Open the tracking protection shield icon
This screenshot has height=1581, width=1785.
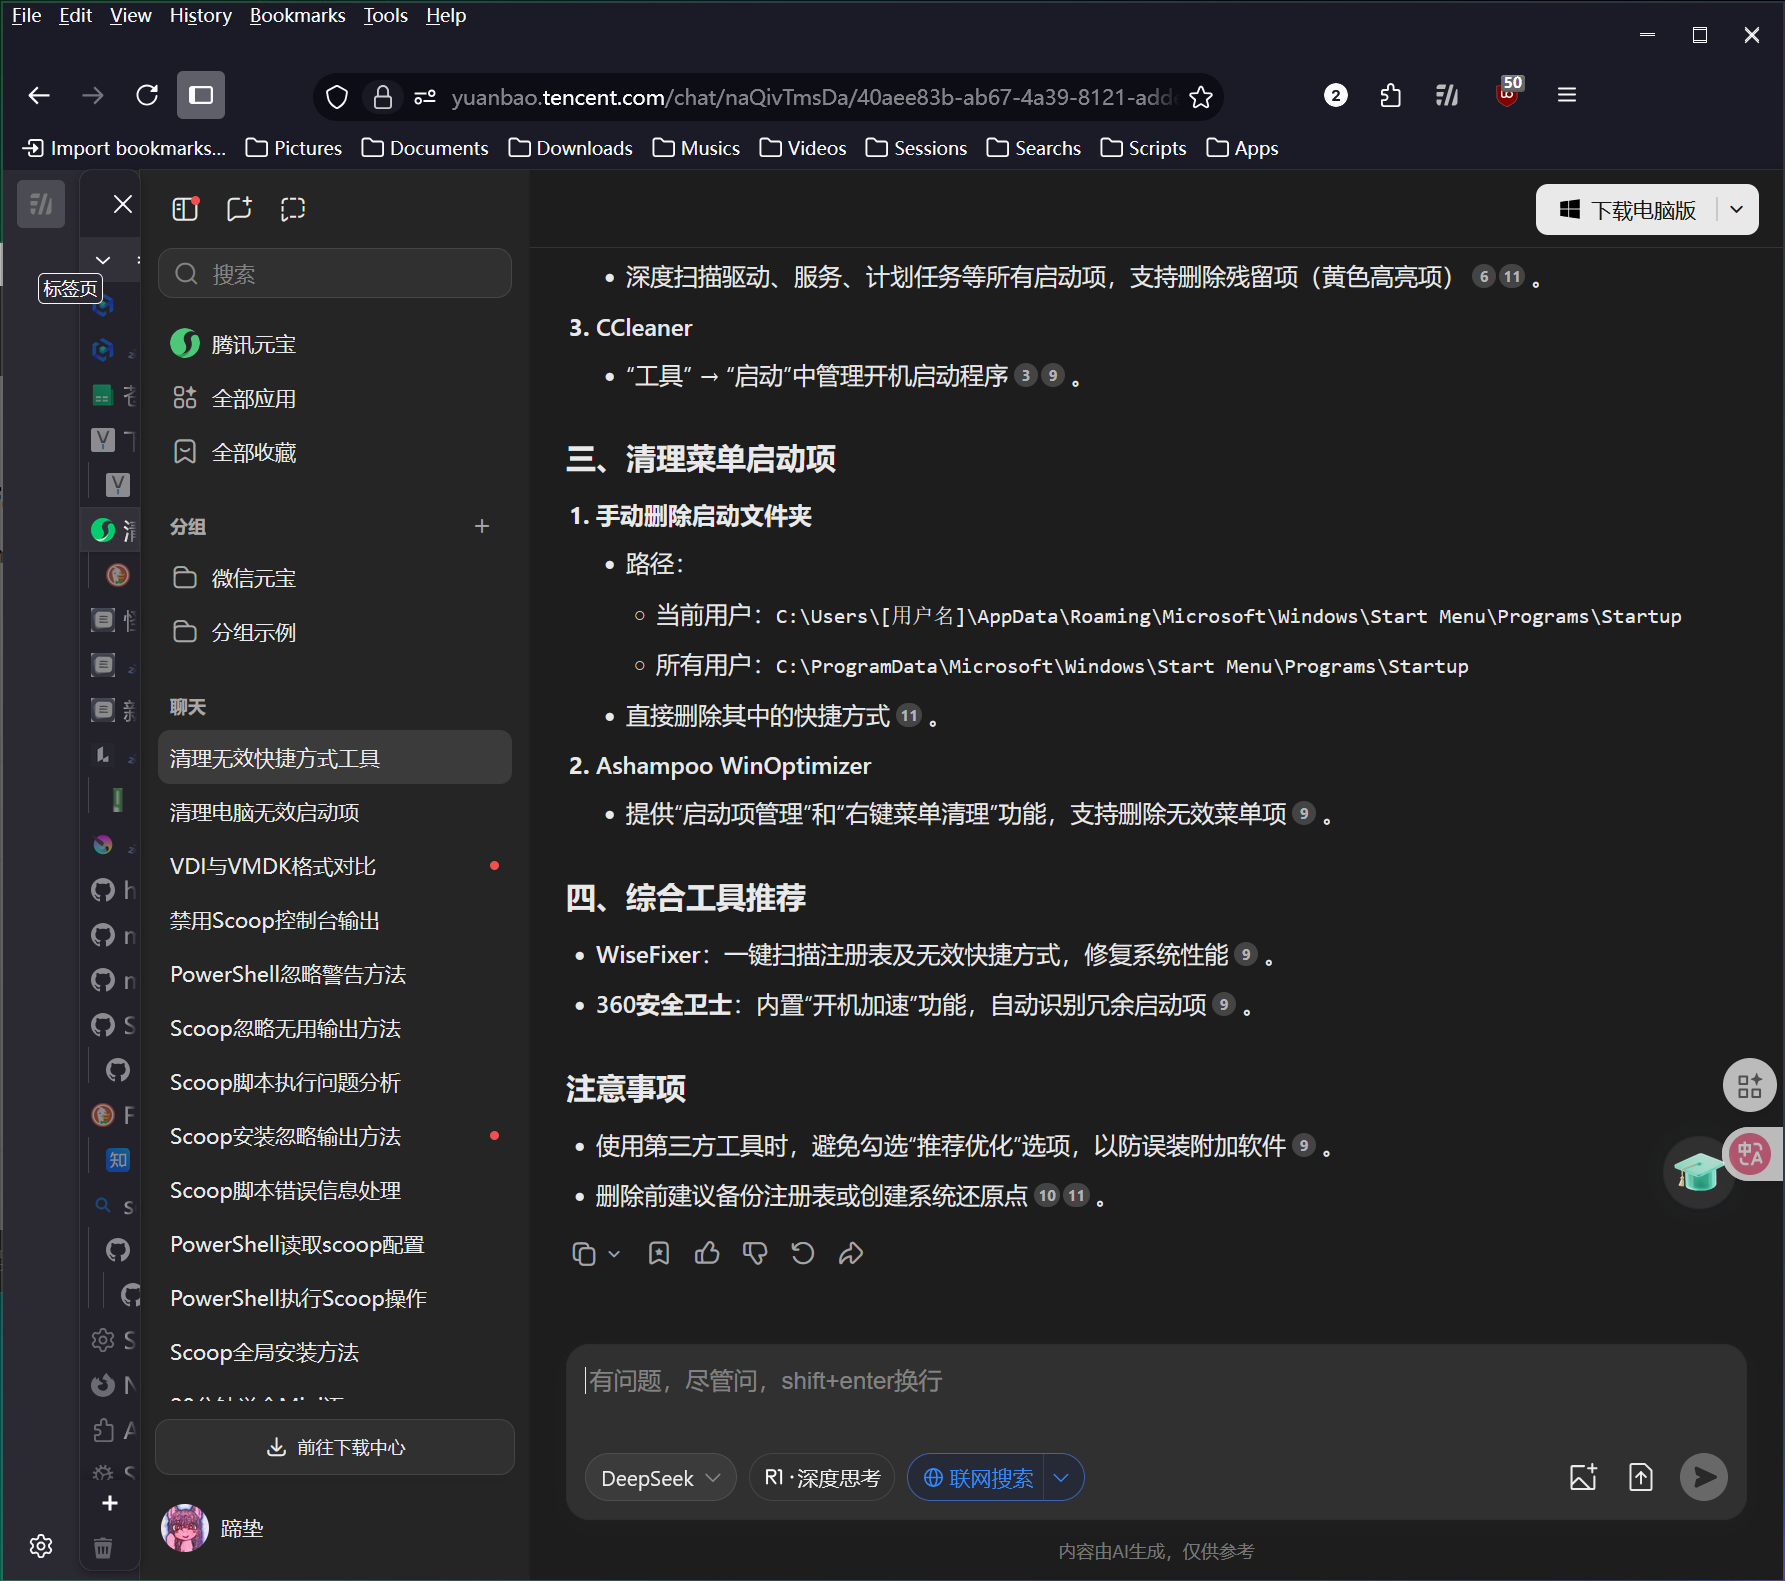click(337, 97)
